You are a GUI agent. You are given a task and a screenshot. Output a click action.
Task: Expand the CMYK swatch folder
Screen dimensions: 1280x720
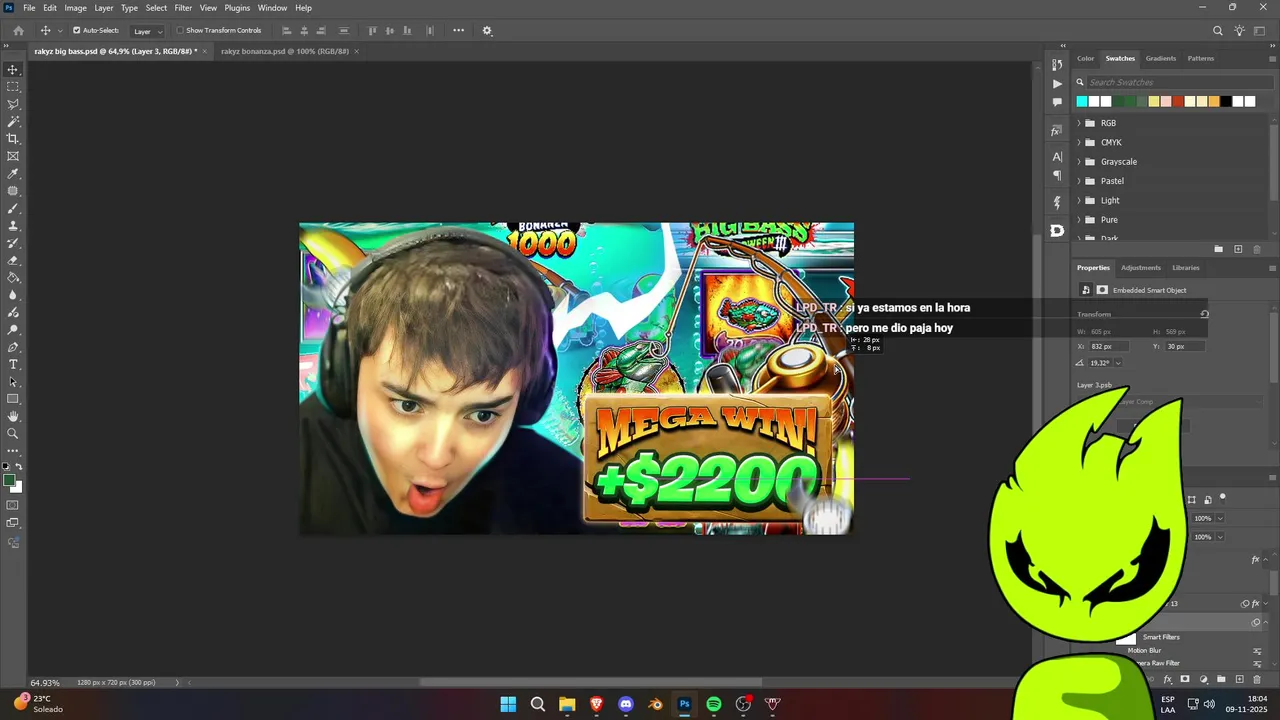[1079, 142]
